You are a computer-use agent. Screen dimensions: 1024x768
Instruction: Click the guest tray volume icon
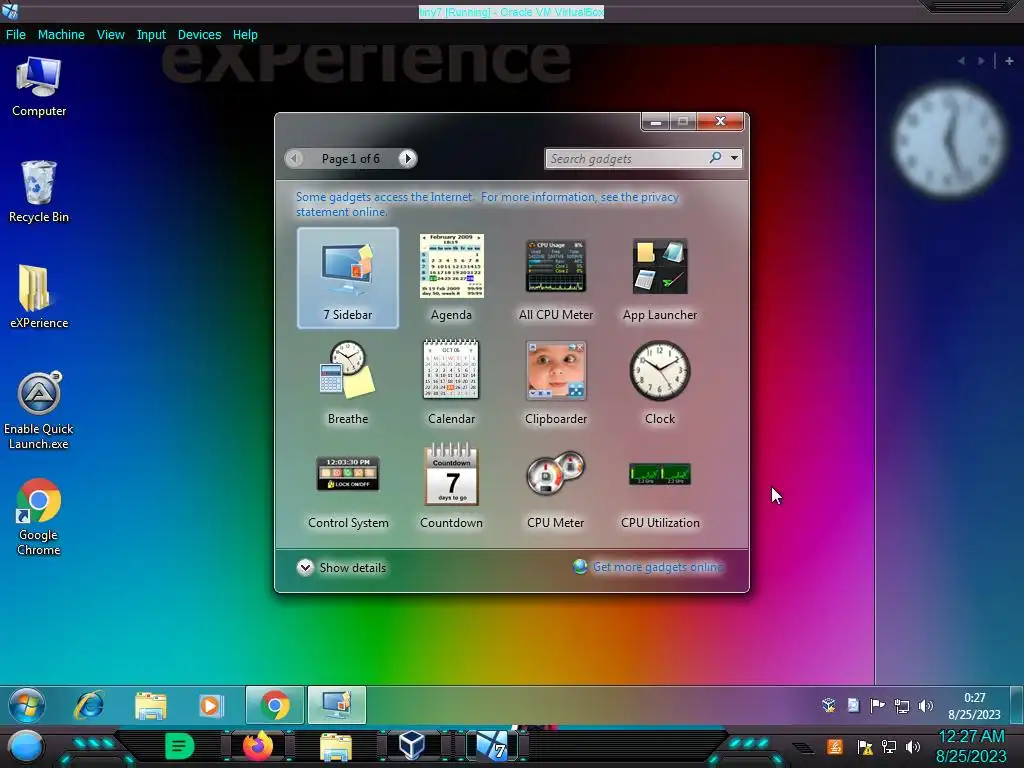coord(925,705)
